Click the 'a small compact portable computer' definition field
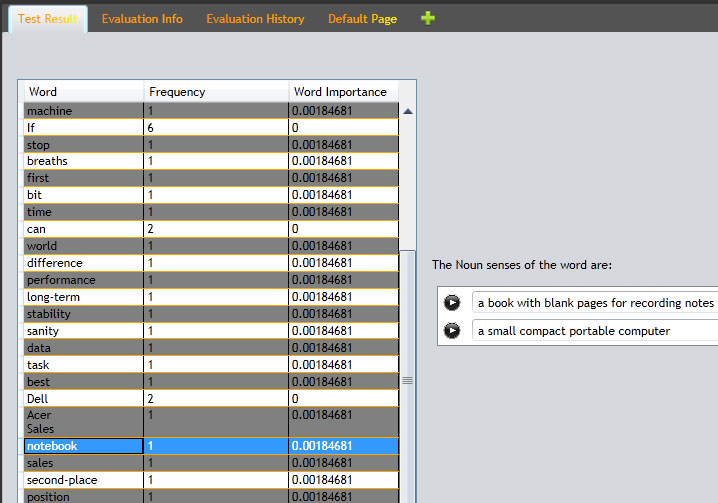The height and width of the screenshot is (503, 718). coord(594,331)
